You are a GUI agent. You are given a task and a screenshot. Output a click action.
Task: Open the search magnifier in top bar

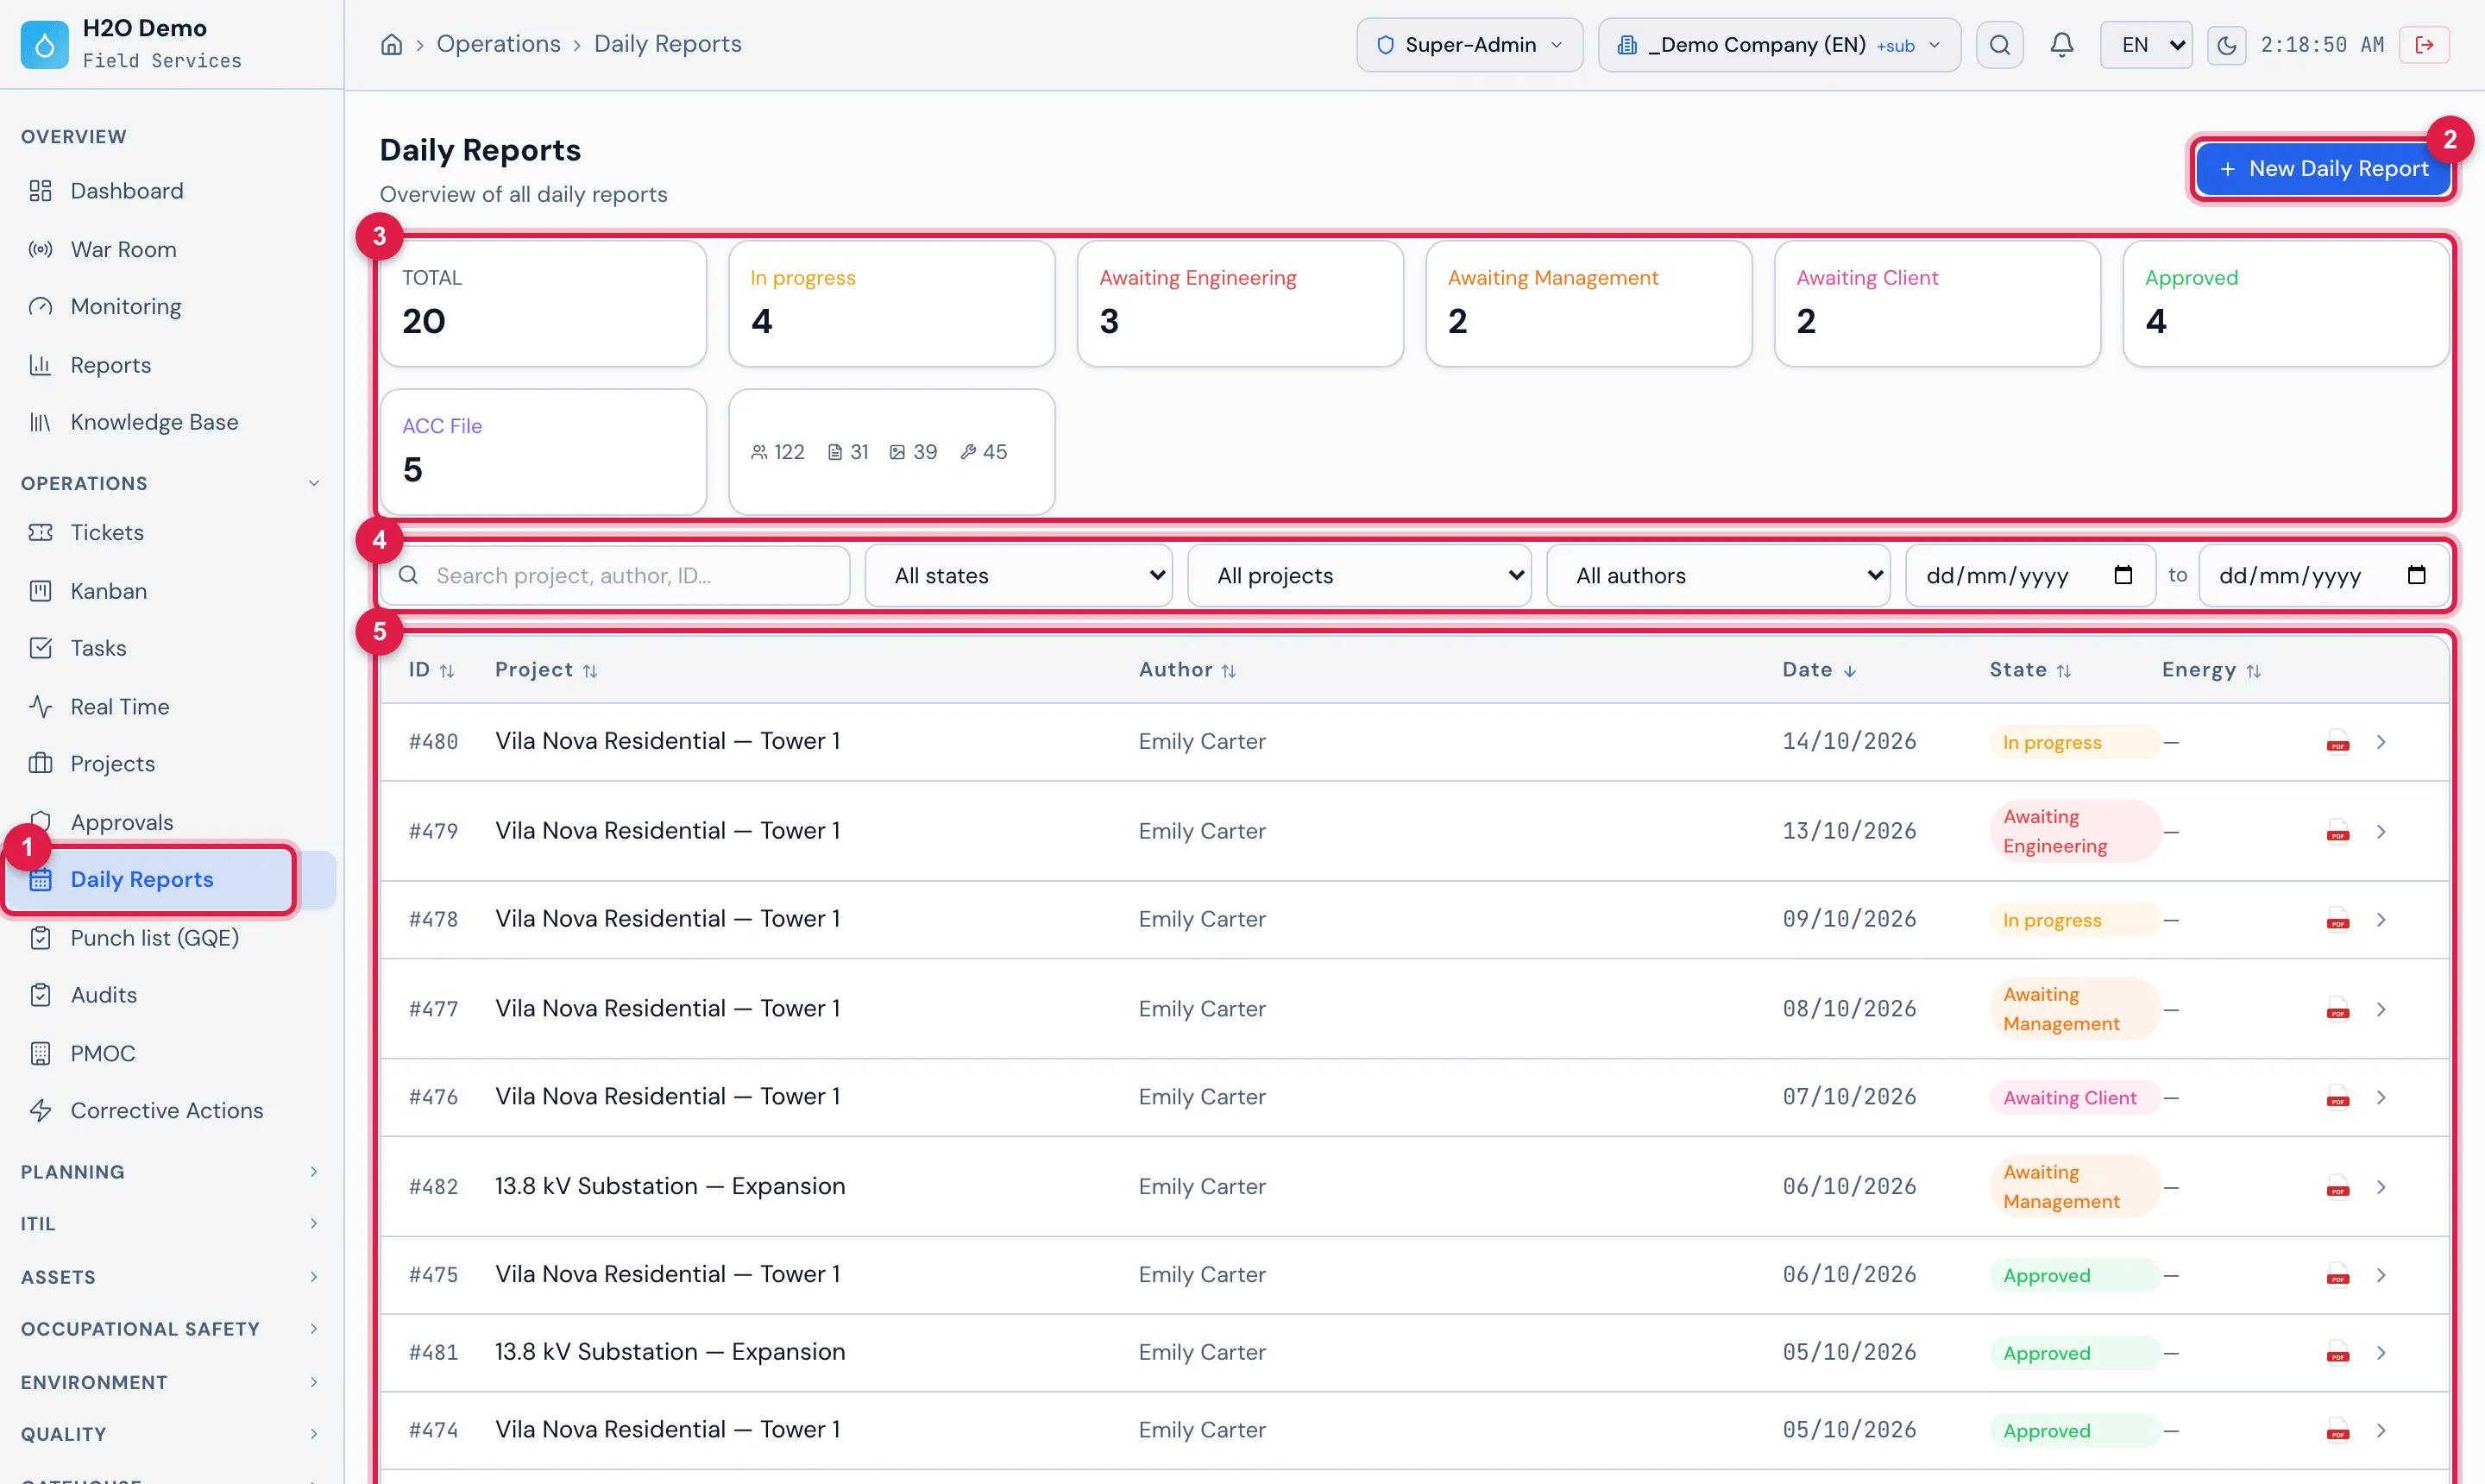(1999, 45)
